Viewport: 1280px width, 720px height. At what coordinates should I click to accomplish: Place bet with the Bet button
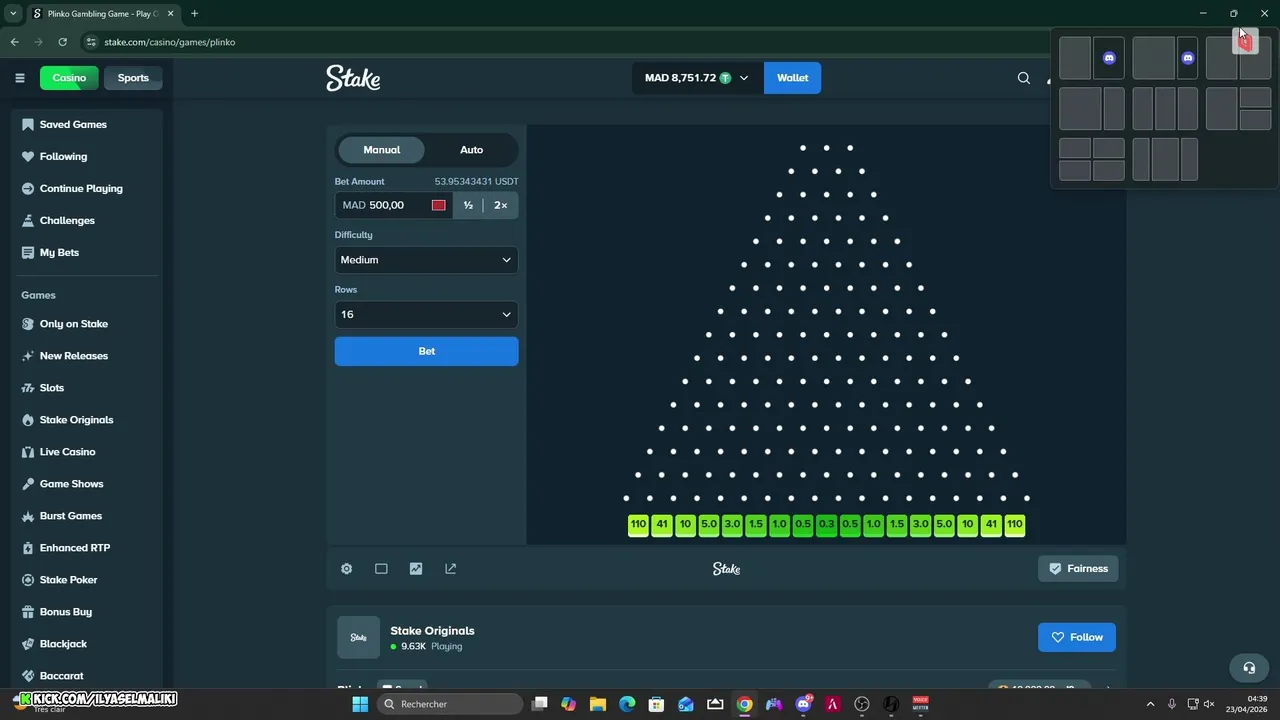tap(426, 351)
